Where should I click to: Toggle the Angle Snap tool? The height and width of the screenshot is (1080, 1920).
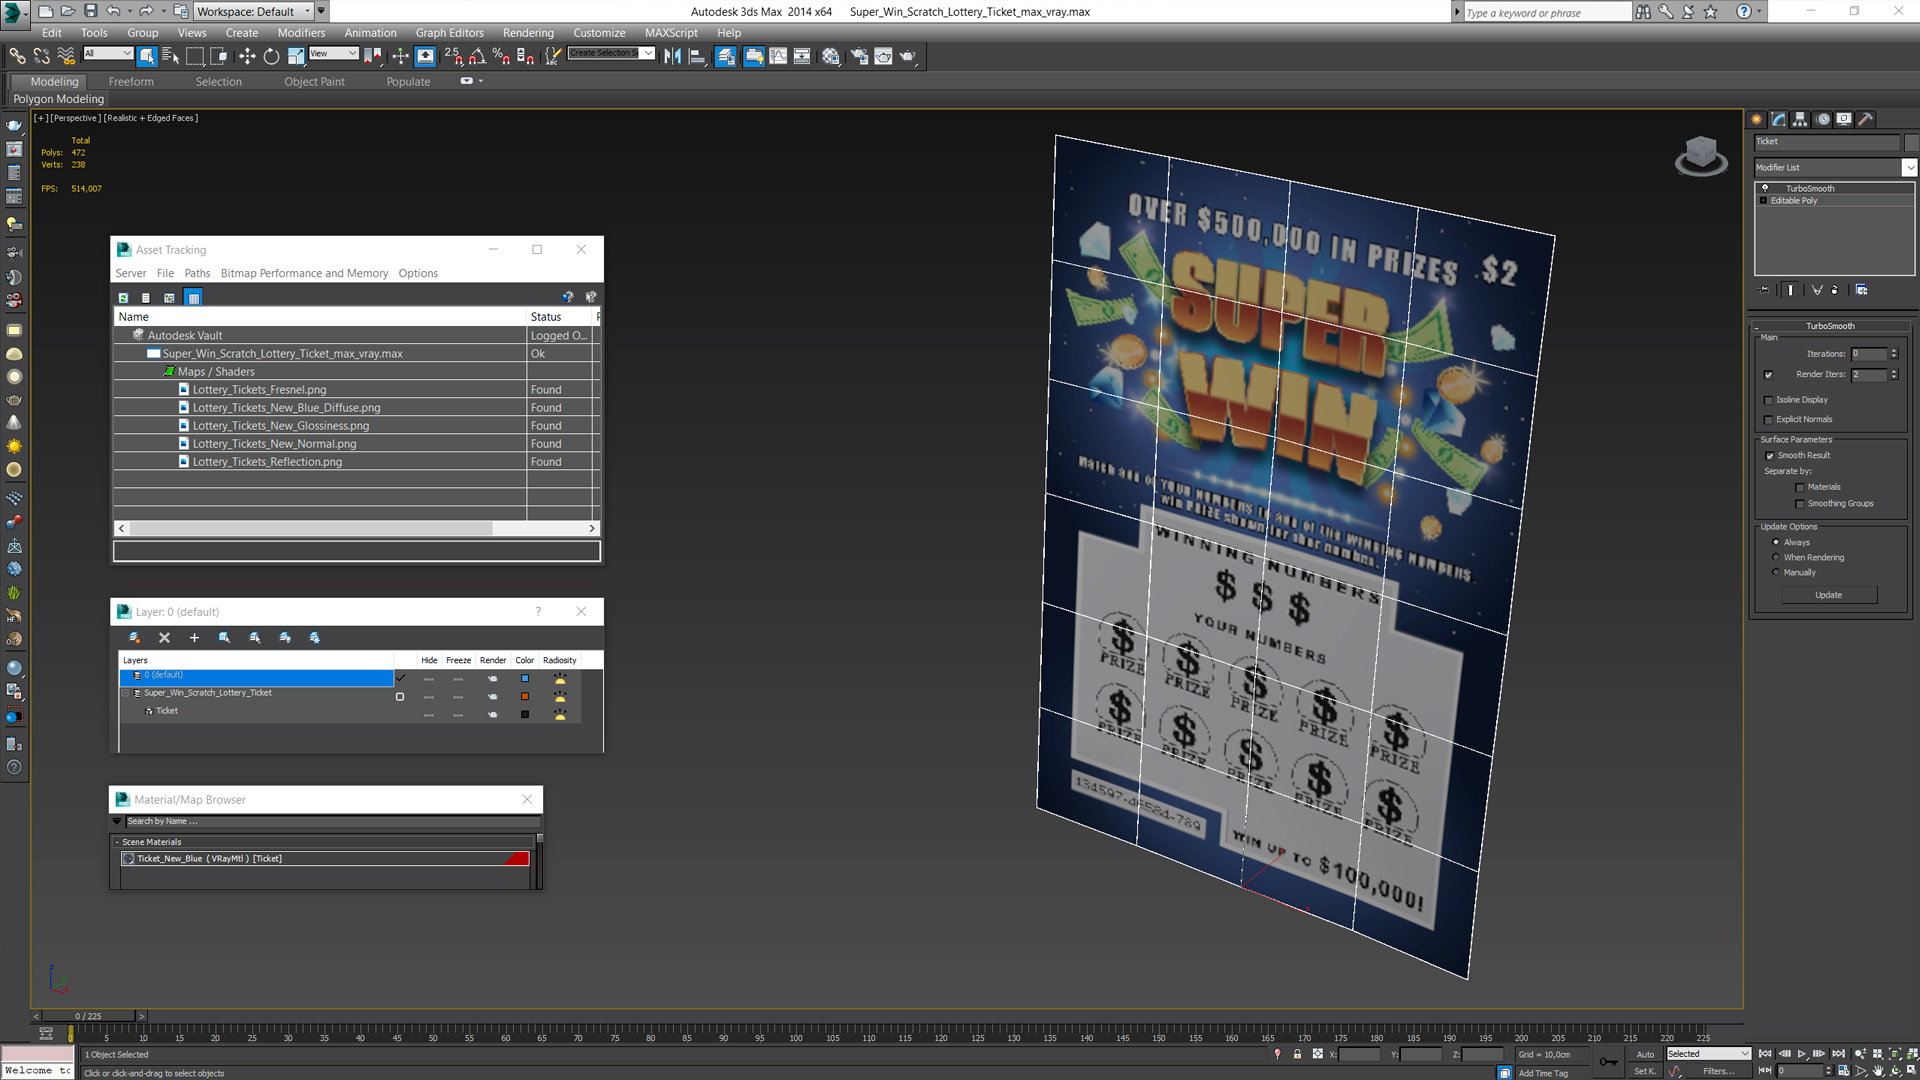pyautogui.click(x=477, y=56)
